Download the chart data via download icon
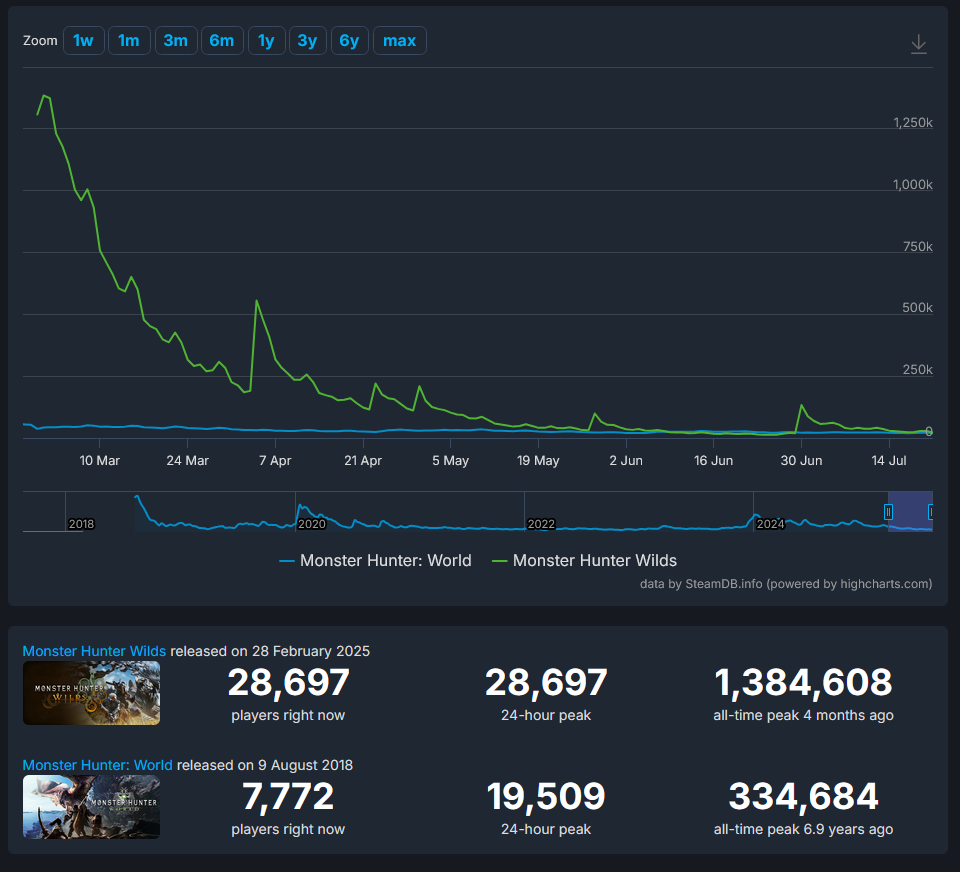 [918, 44]
